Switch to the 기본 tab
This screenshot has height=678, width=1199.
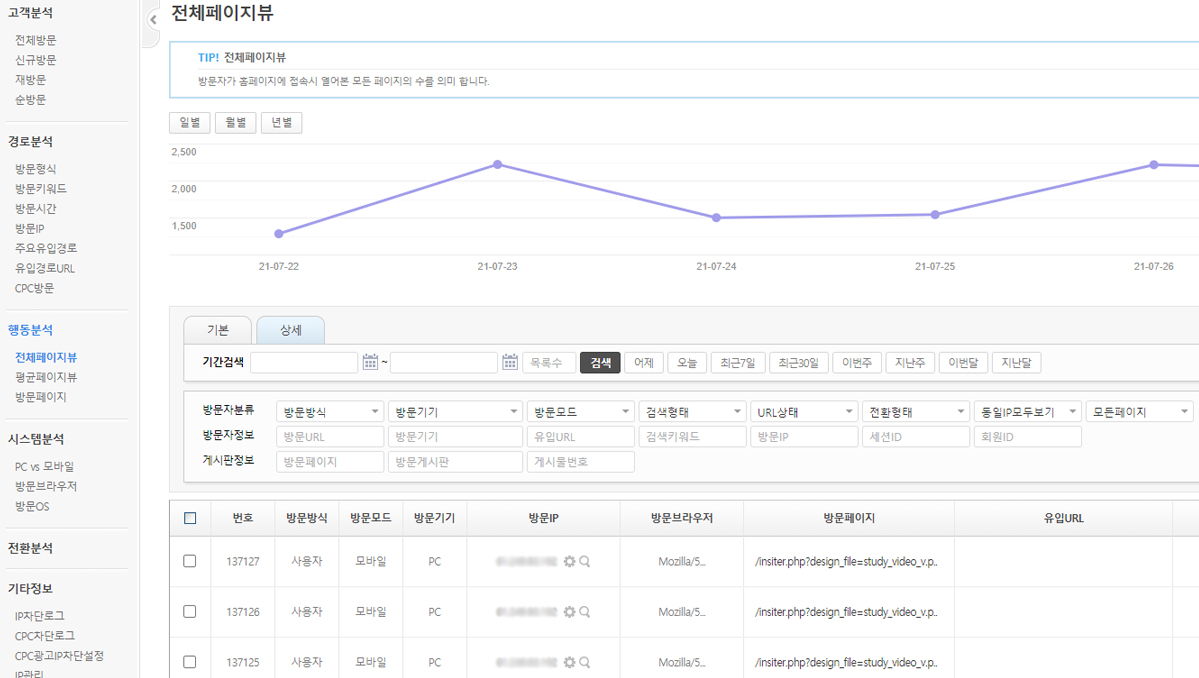pyautogui.click(x=218, y=331)
